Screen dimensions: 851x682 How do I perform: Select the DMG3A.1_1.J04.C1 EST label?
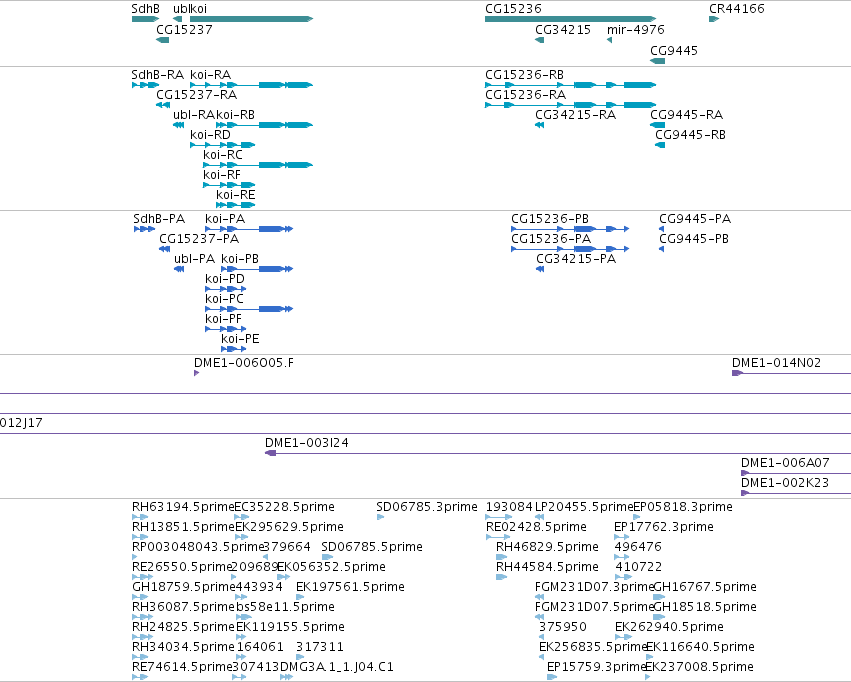(336, 668)
